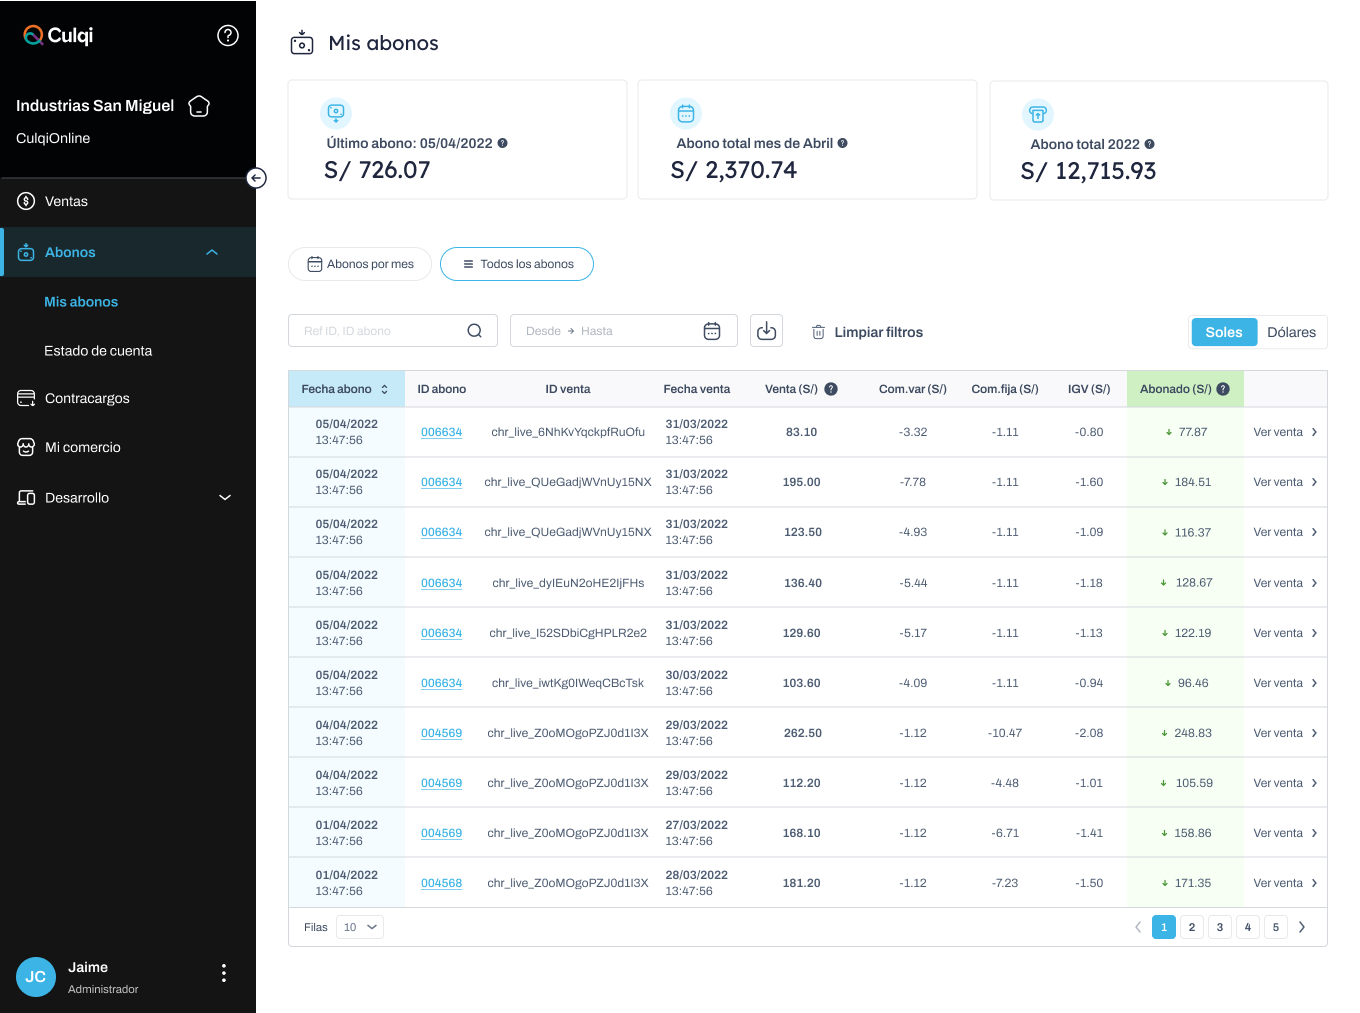
Task: Switch currency to Dólares
Action: pos(1291,332)
